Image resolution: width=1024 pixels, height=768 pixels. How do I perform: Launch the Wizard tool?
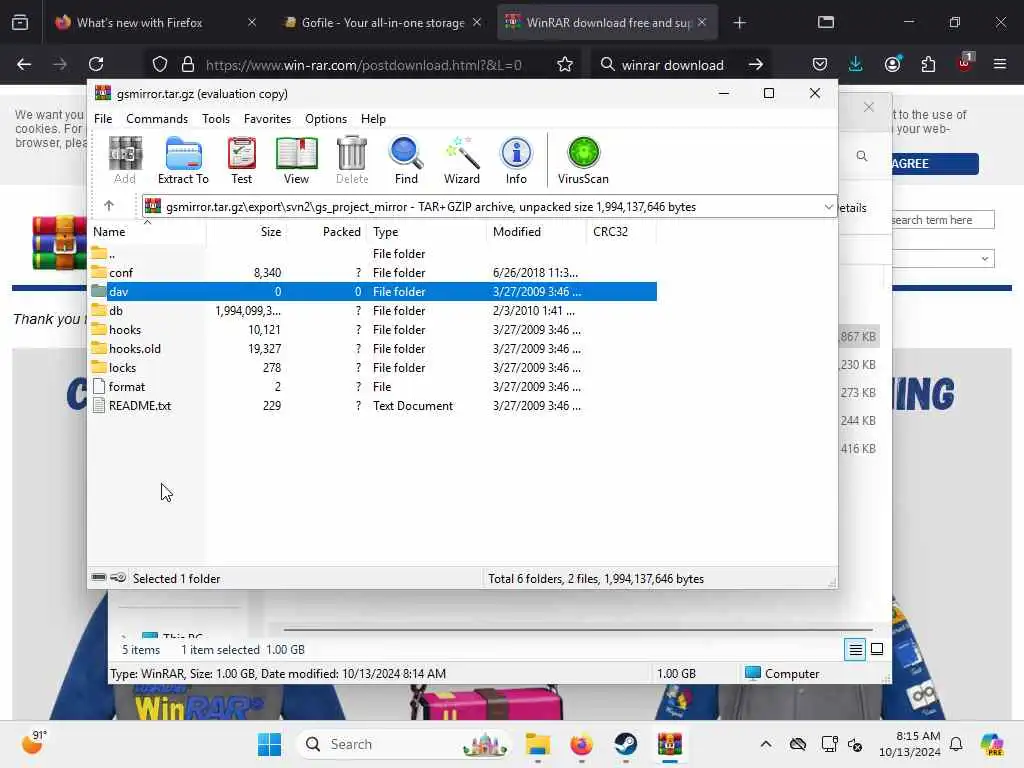coord(462,161)
